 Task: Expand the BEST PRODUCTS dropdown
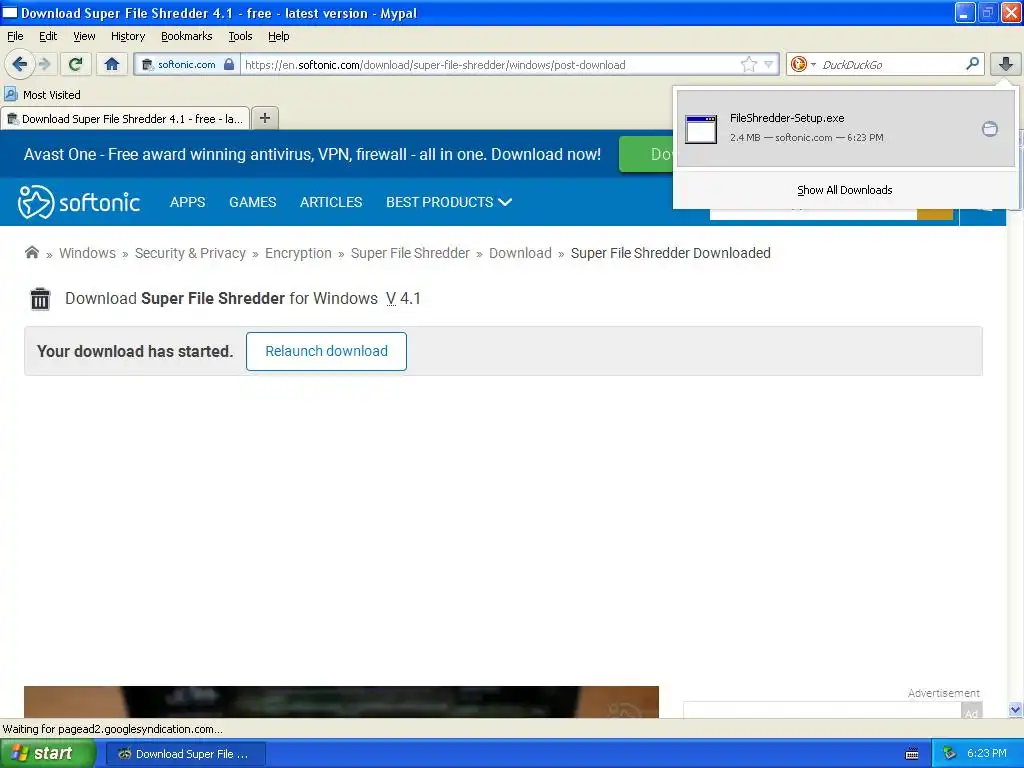pos(449,202)
